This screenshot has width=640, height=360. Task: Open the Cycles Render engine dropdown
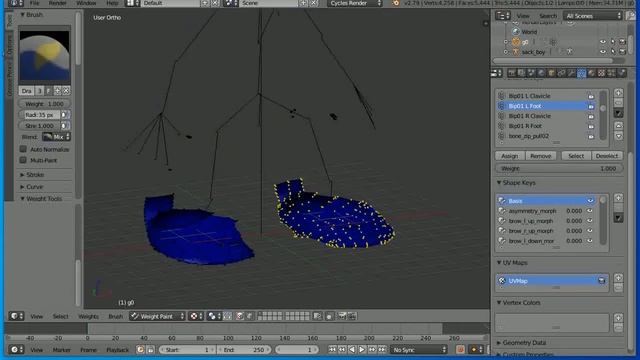tap(355, 3)
